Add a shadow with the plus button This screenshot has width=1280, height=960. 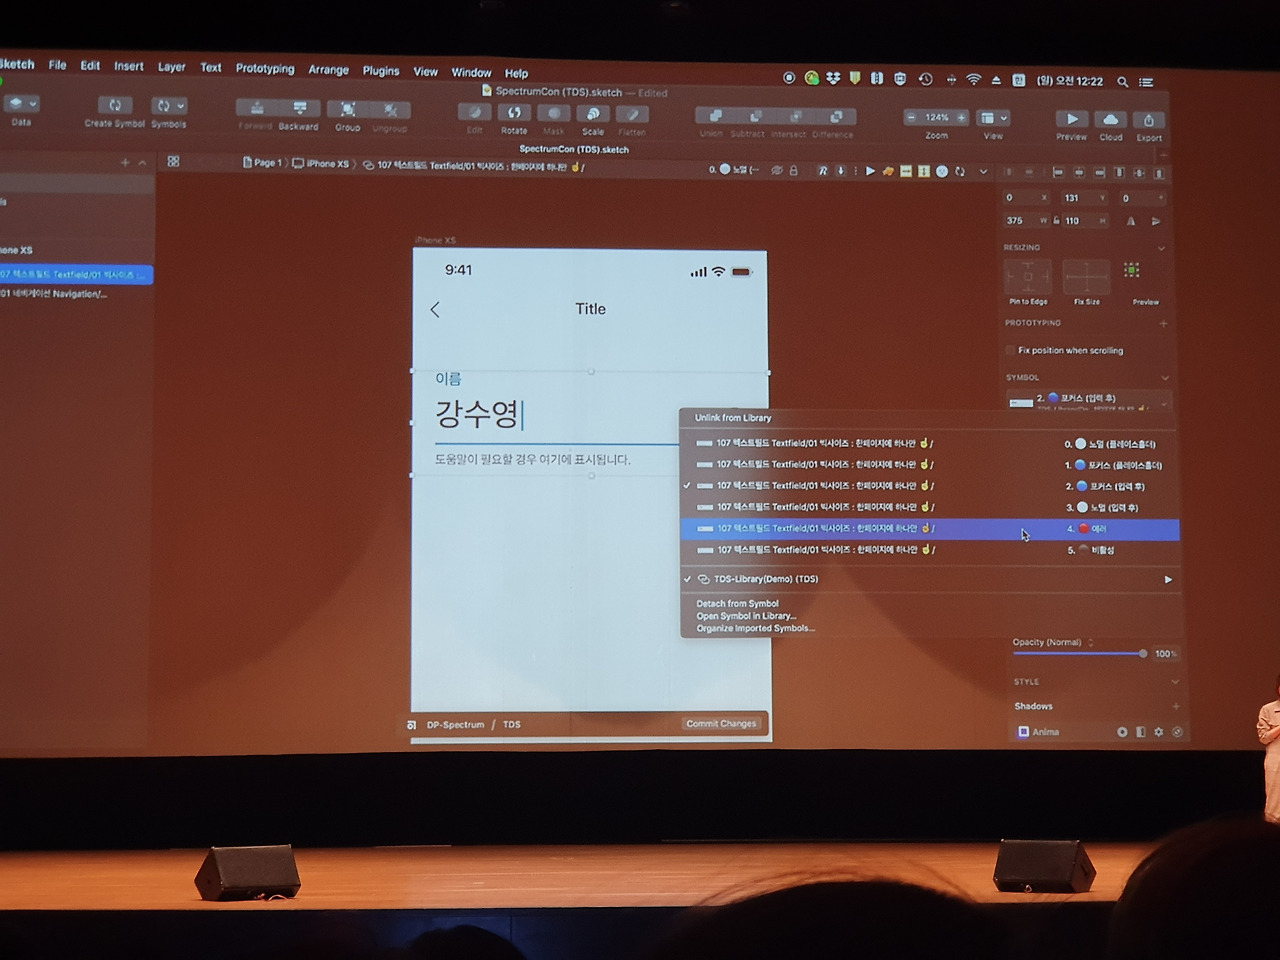(x=1176, y=706)
